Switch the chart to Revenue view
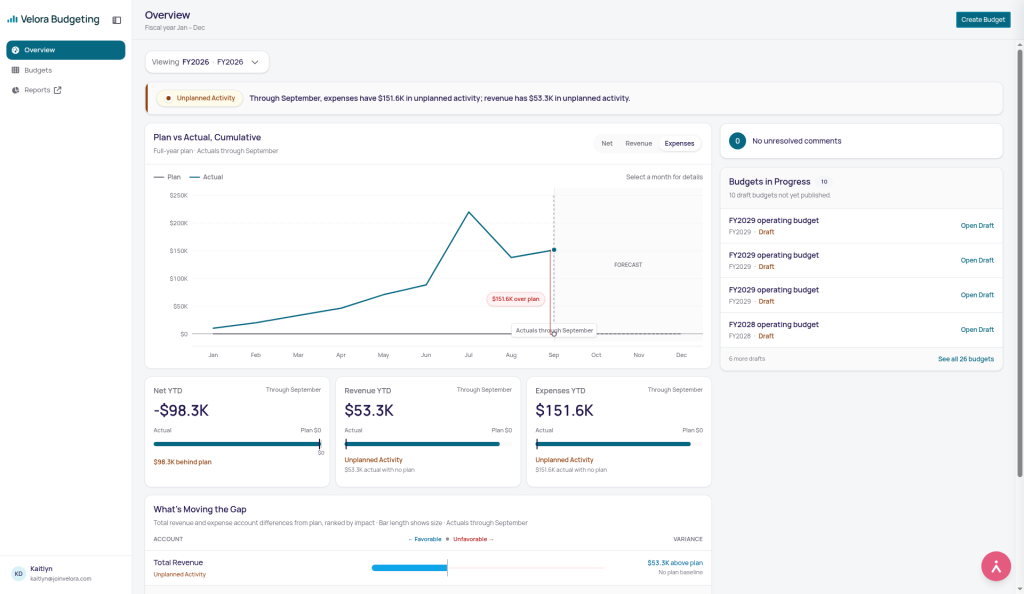1024x594 pixels. point(638,144)
